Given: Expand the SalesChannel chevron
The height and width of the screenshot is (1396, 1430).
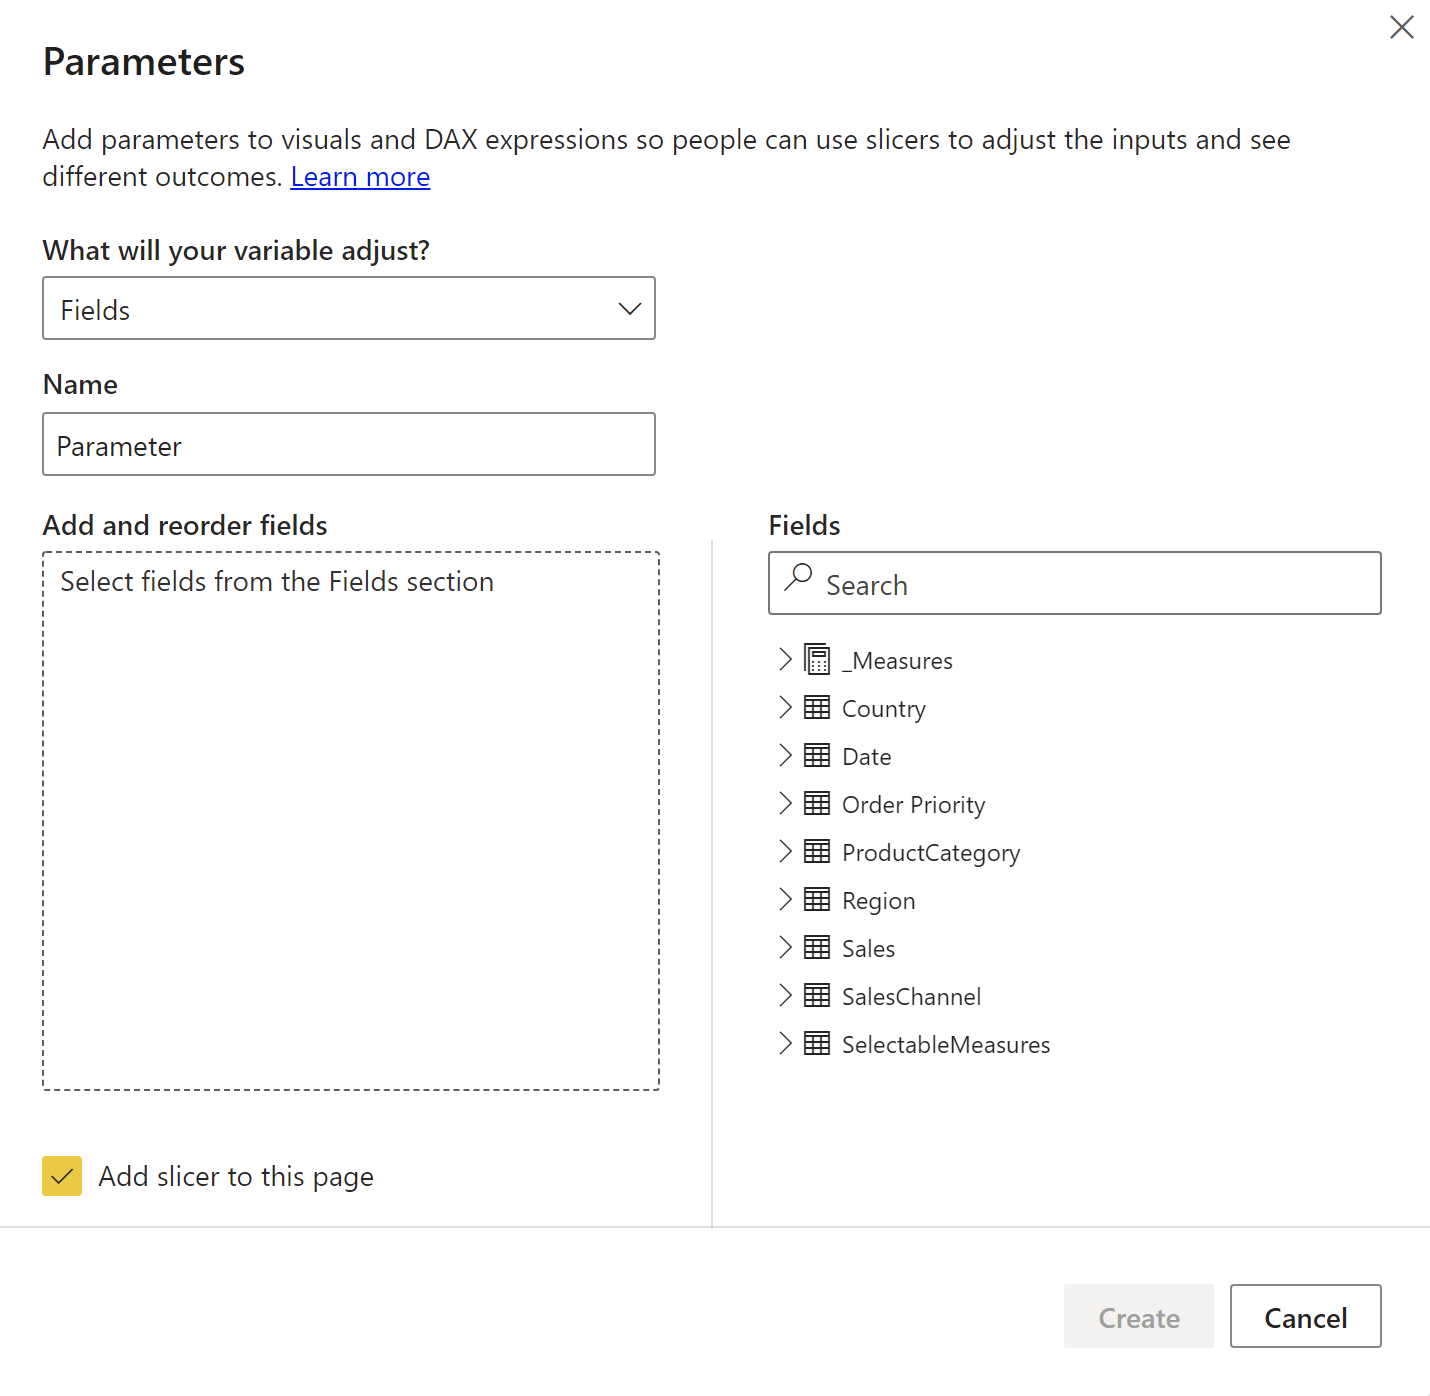Looking at the screenshot, I should point(785,995).
